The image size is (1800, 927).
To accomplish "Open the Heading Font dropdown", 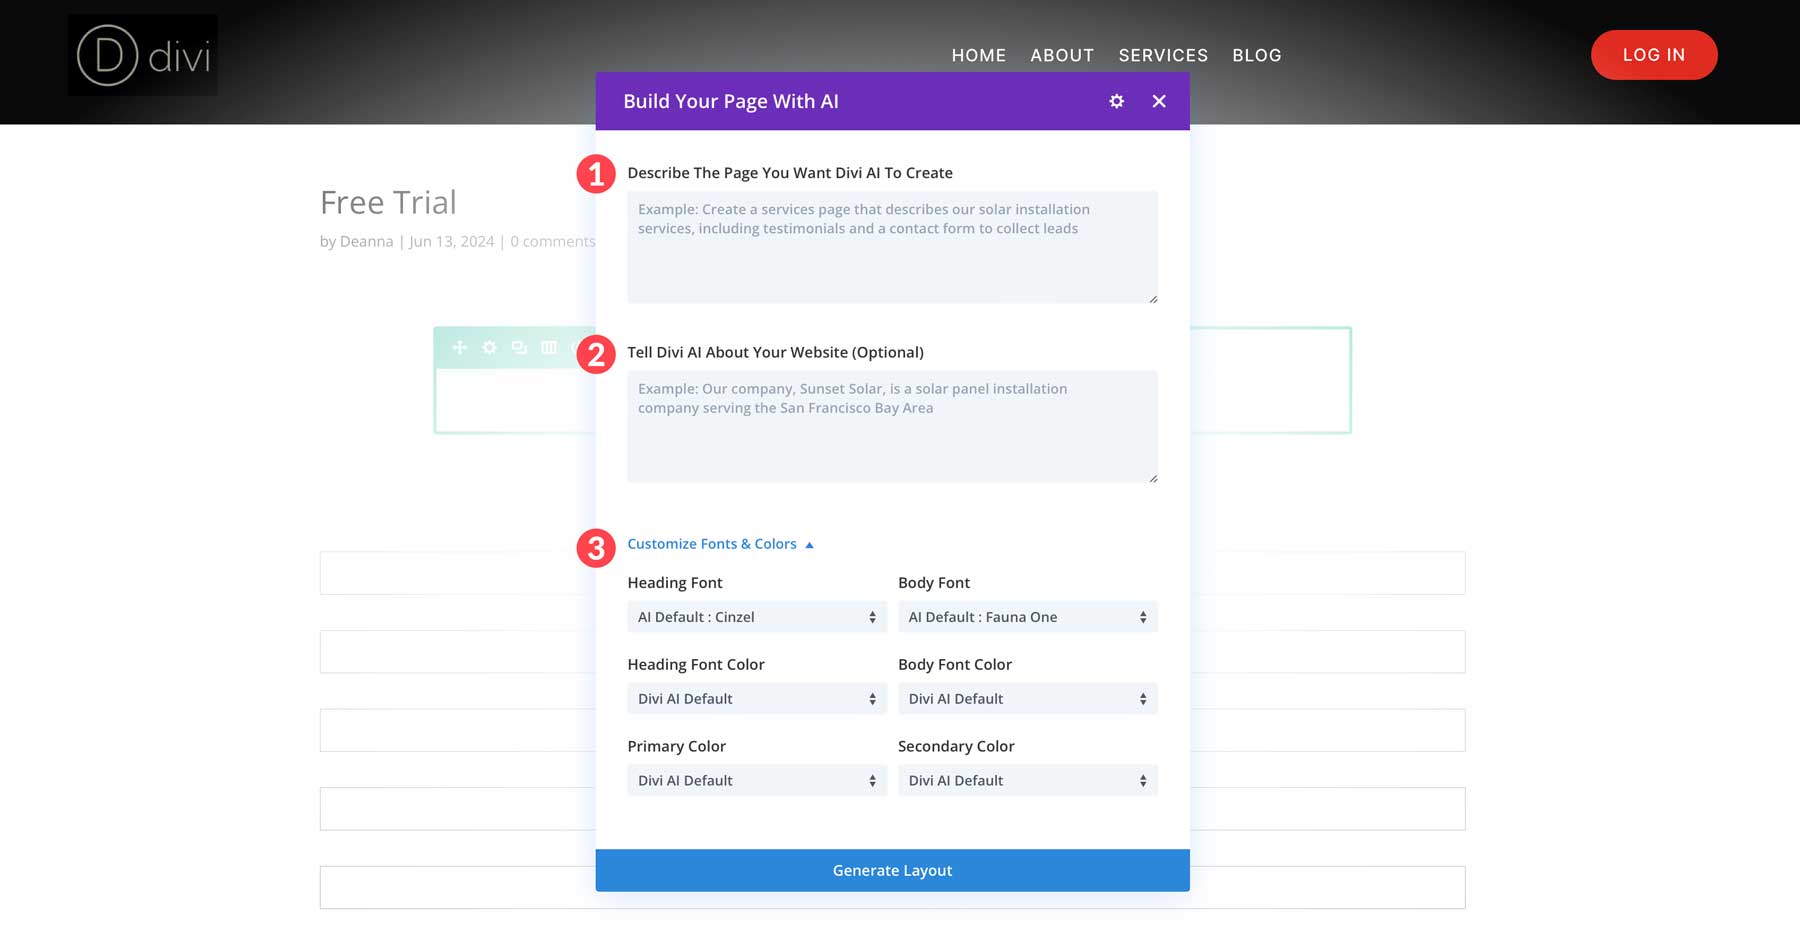I will [x=756, y=617].
